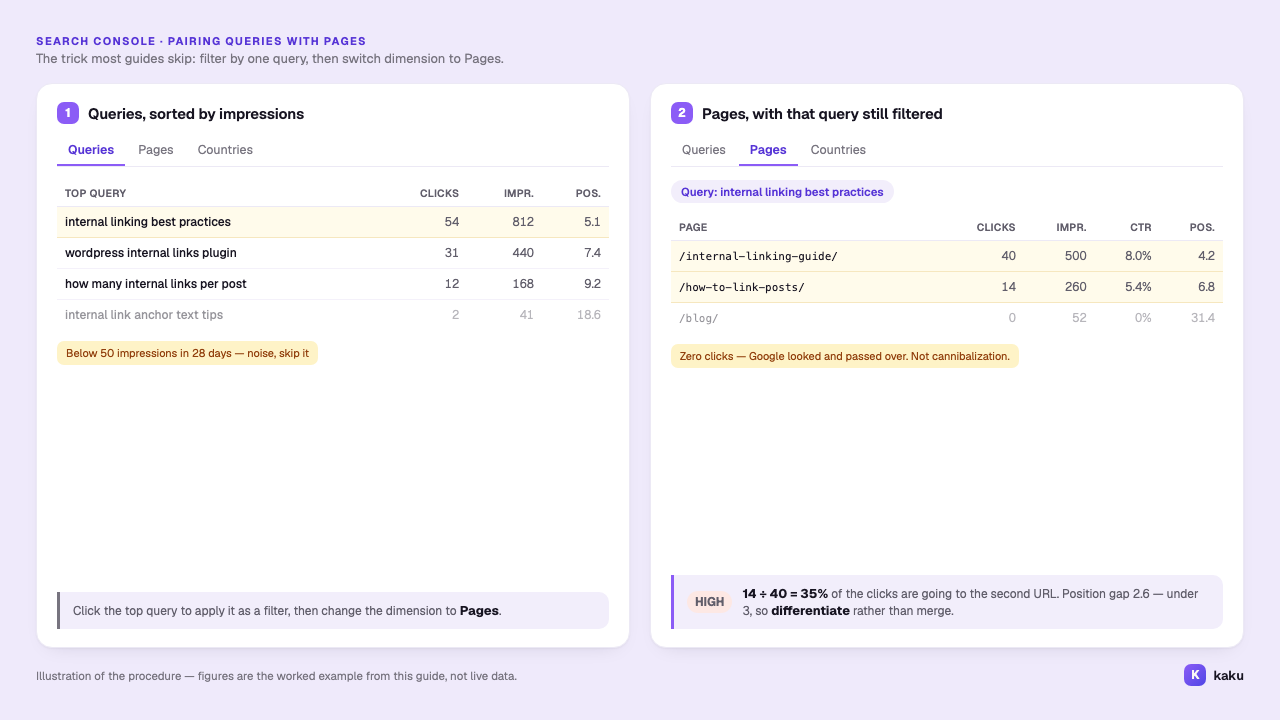Click the kaku logo icon
Viewport: 1280px width, 720px height.
pyautogui.click(x=1195, y=675)
